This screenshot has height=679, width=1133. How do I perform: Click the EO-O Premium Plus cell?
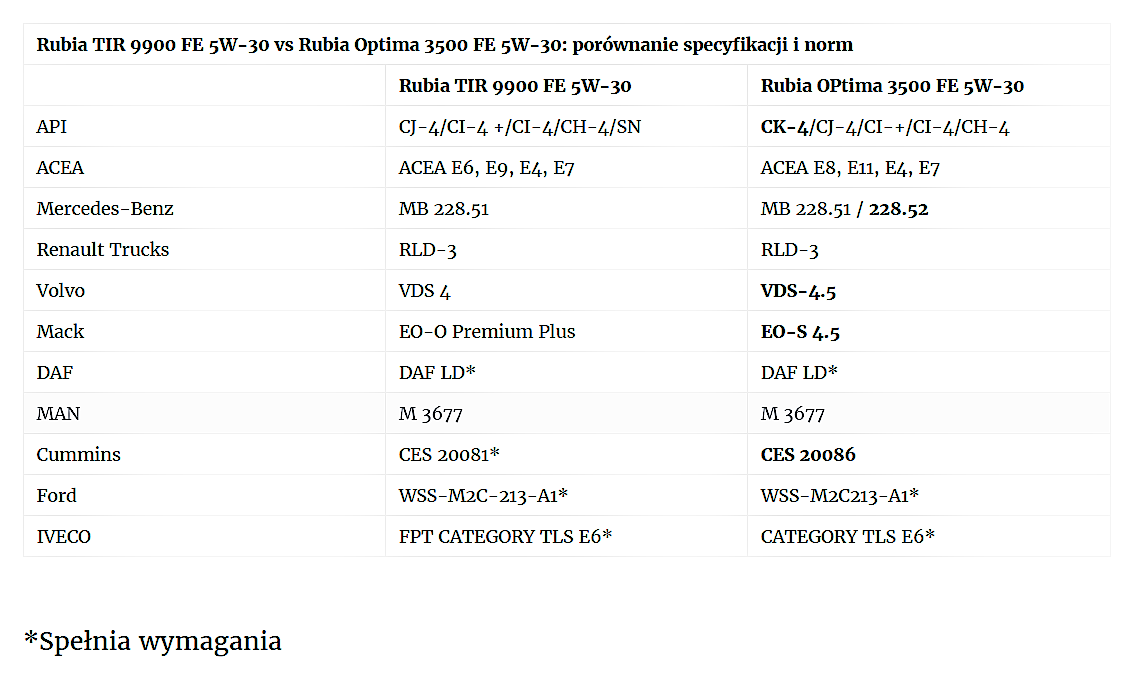487,332
